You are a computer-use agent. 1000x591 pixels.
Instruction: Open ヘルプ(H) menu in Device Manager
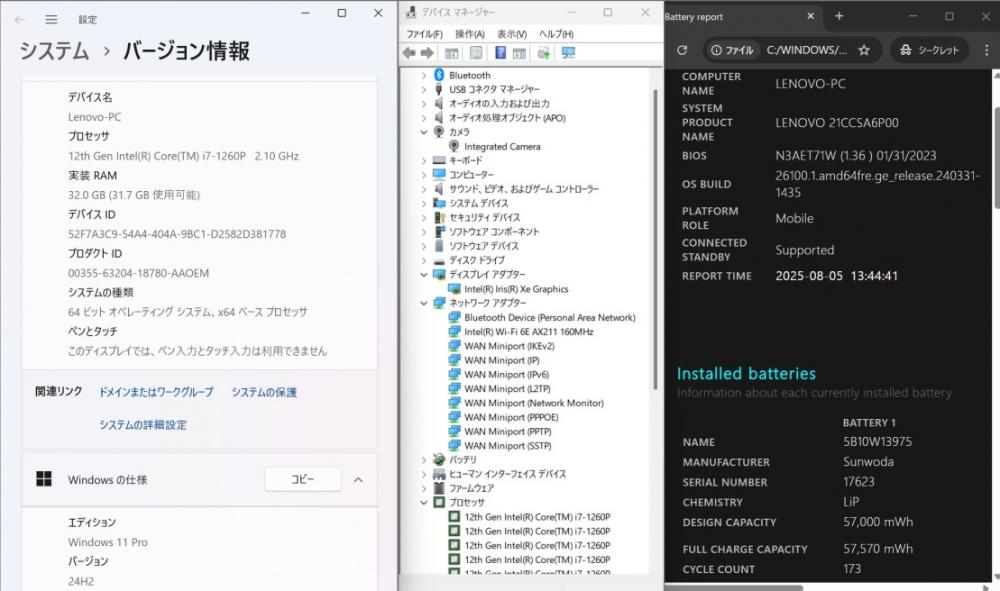(556, 34)
